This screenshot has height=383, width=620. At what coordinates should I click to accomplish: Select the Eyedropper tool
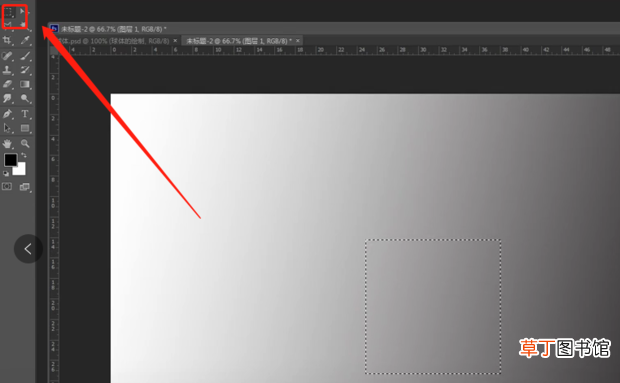click(x=25, y=40)
